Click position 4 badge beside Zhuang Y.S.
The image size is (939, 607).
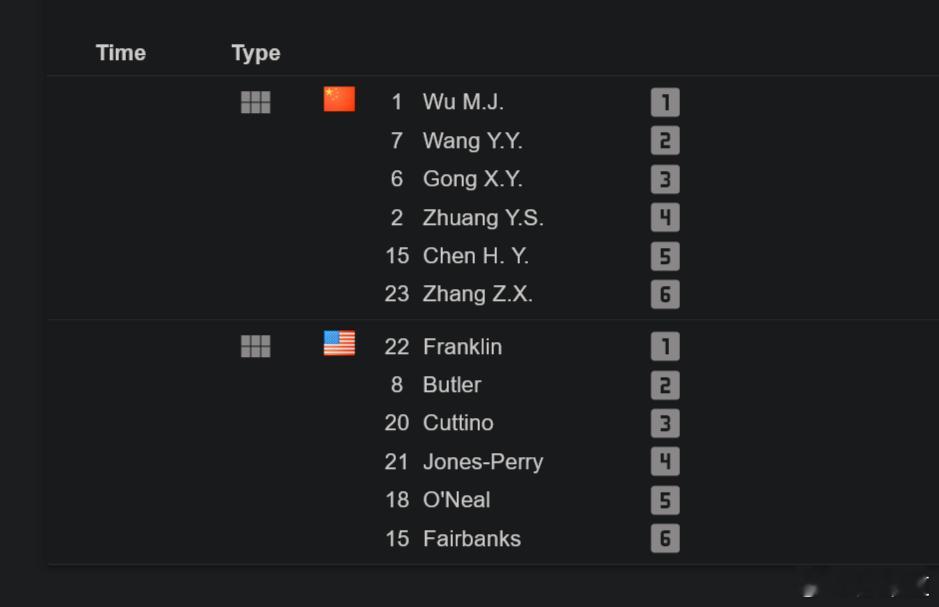(665, 217)
